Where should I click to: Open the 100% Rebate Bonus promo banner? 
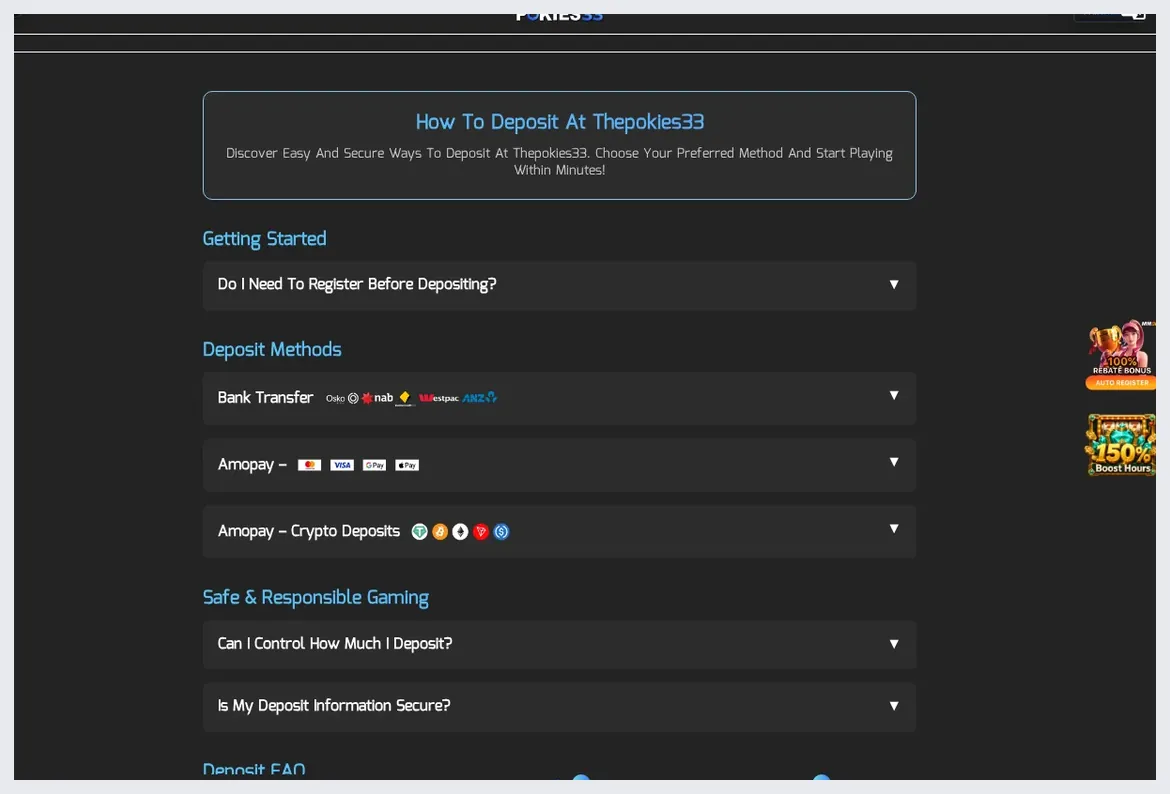(1121, 354)
